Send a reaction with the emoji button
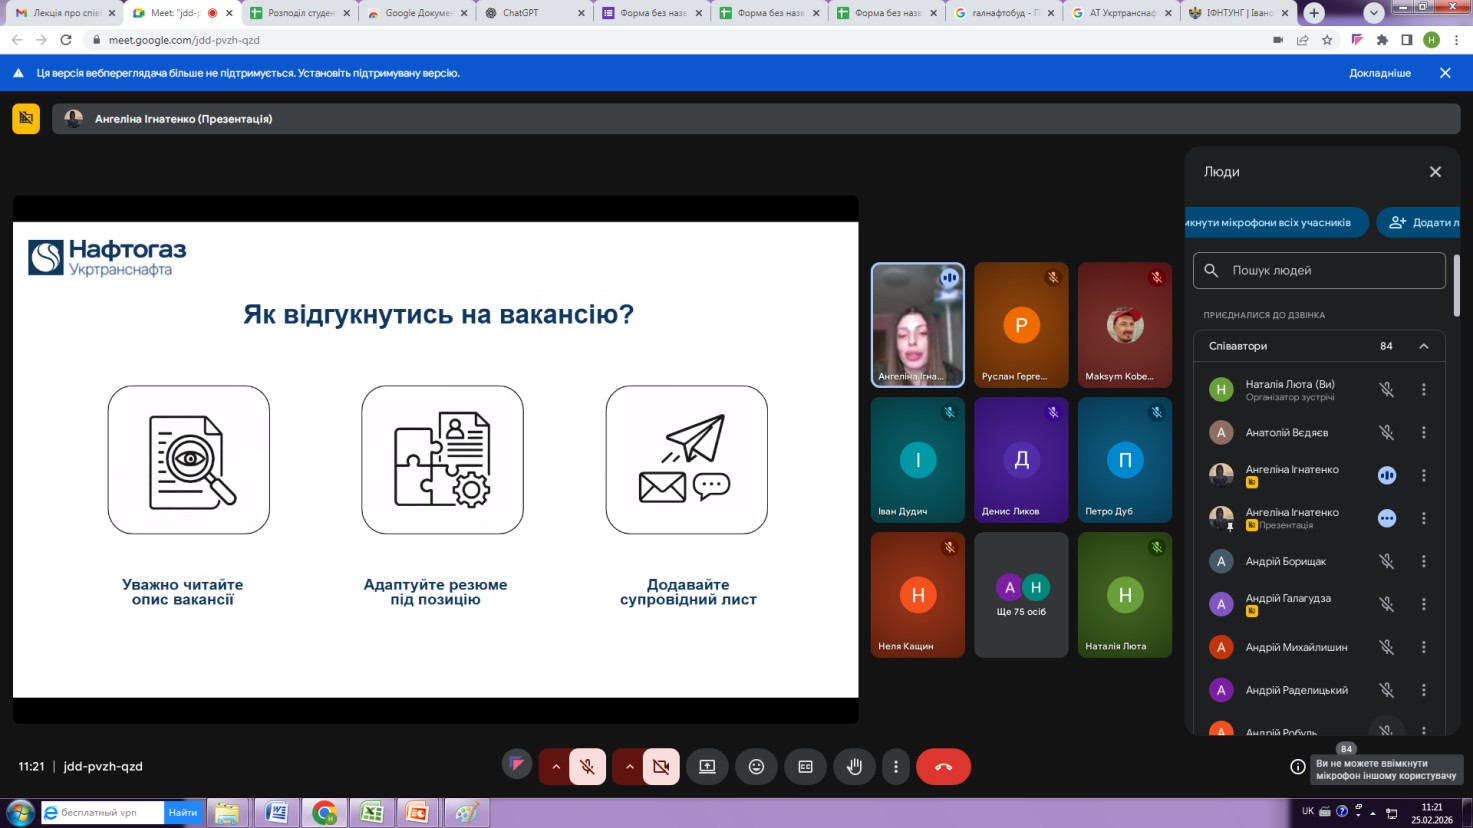This screenshot has height=828, width=1473. [756, 767]
